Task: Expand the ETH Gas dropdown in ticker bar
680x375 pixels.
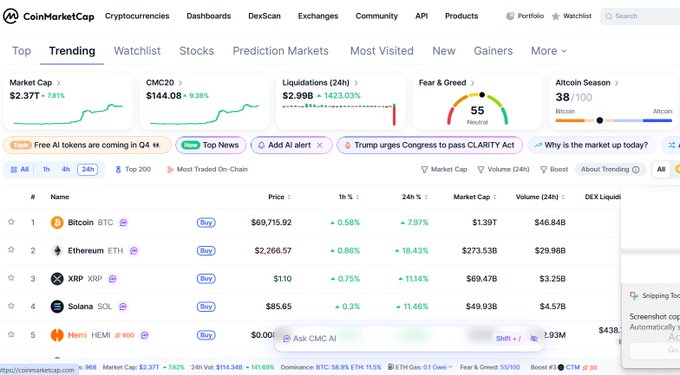Action: tap(450, 367)
